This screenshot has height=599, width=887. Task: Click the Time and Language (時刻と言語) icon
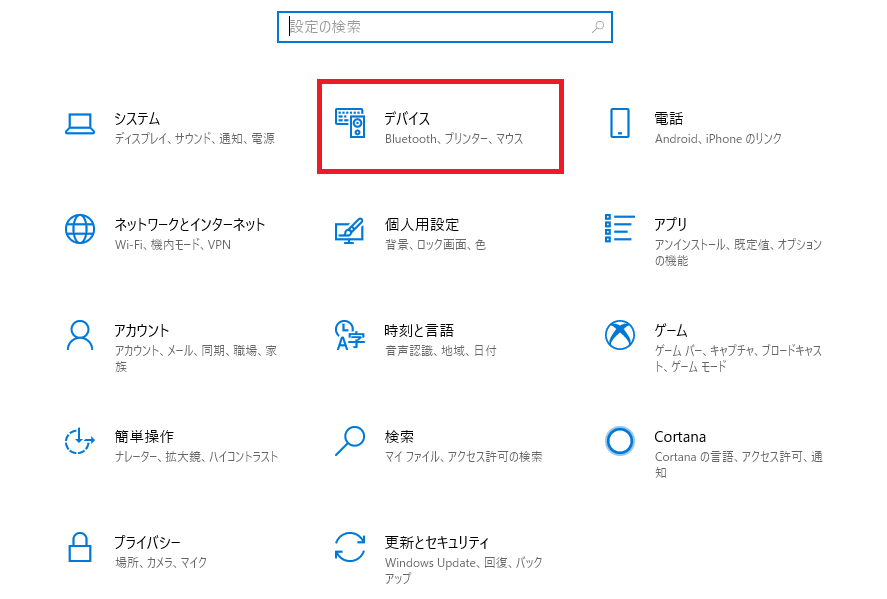point(350,336)
